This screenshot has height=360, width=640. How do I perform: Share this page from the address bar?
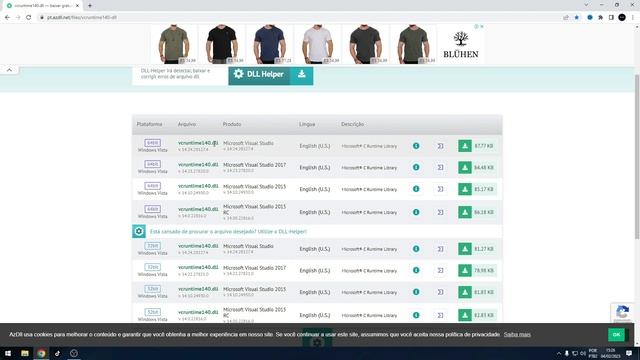click(566, 18)
